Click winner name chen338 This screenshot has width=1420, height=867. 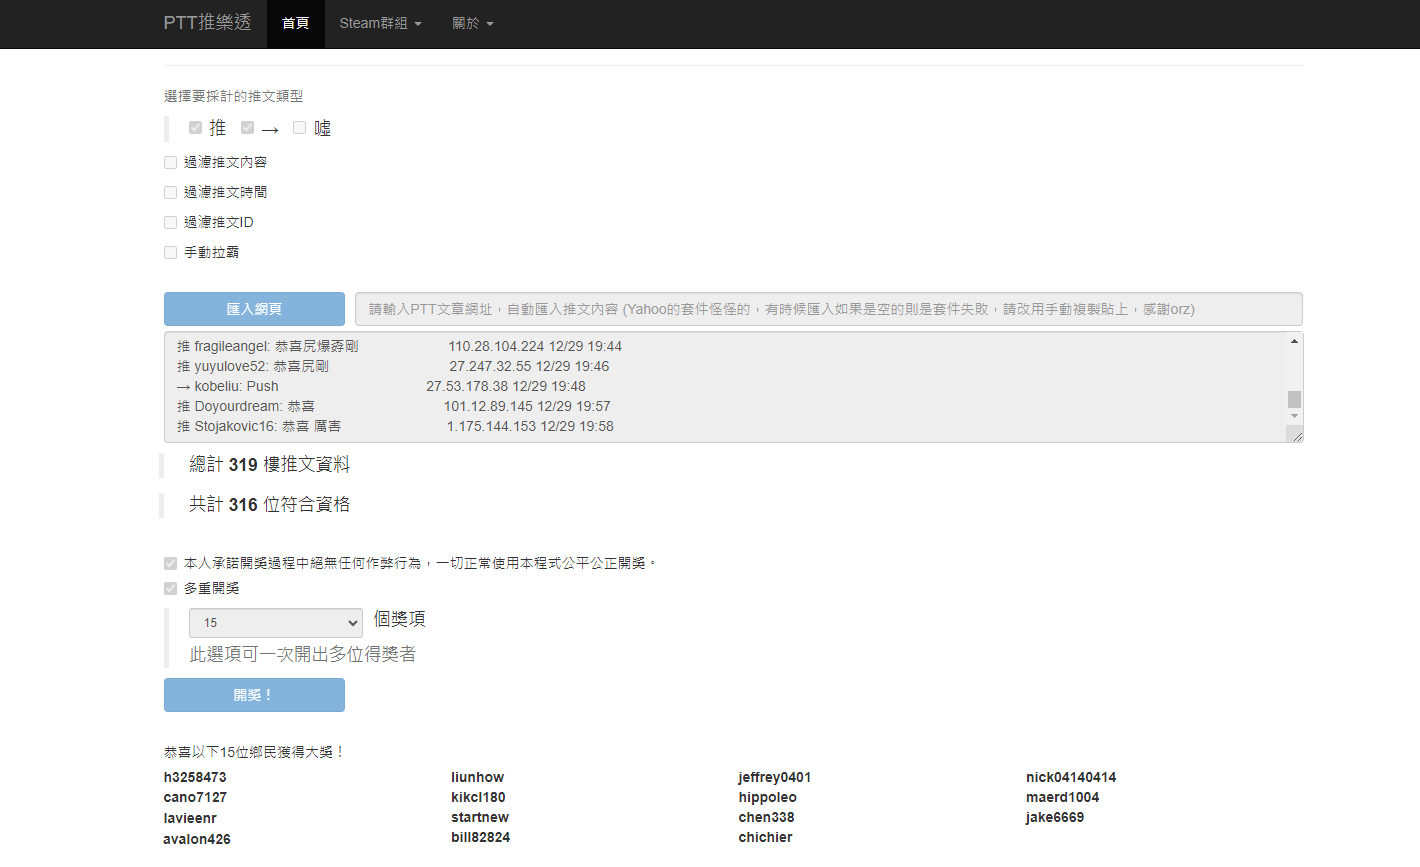pos(767,817)
